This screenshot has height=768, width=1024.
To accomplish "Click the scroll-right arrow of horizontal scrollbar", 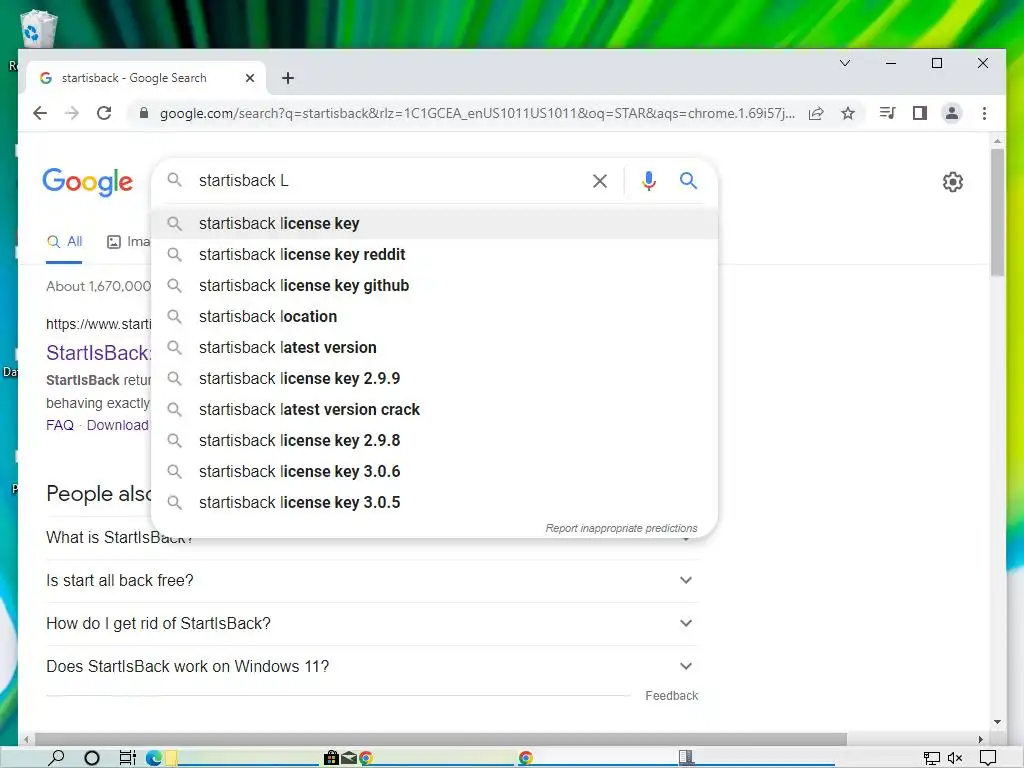I will [980, 739].
